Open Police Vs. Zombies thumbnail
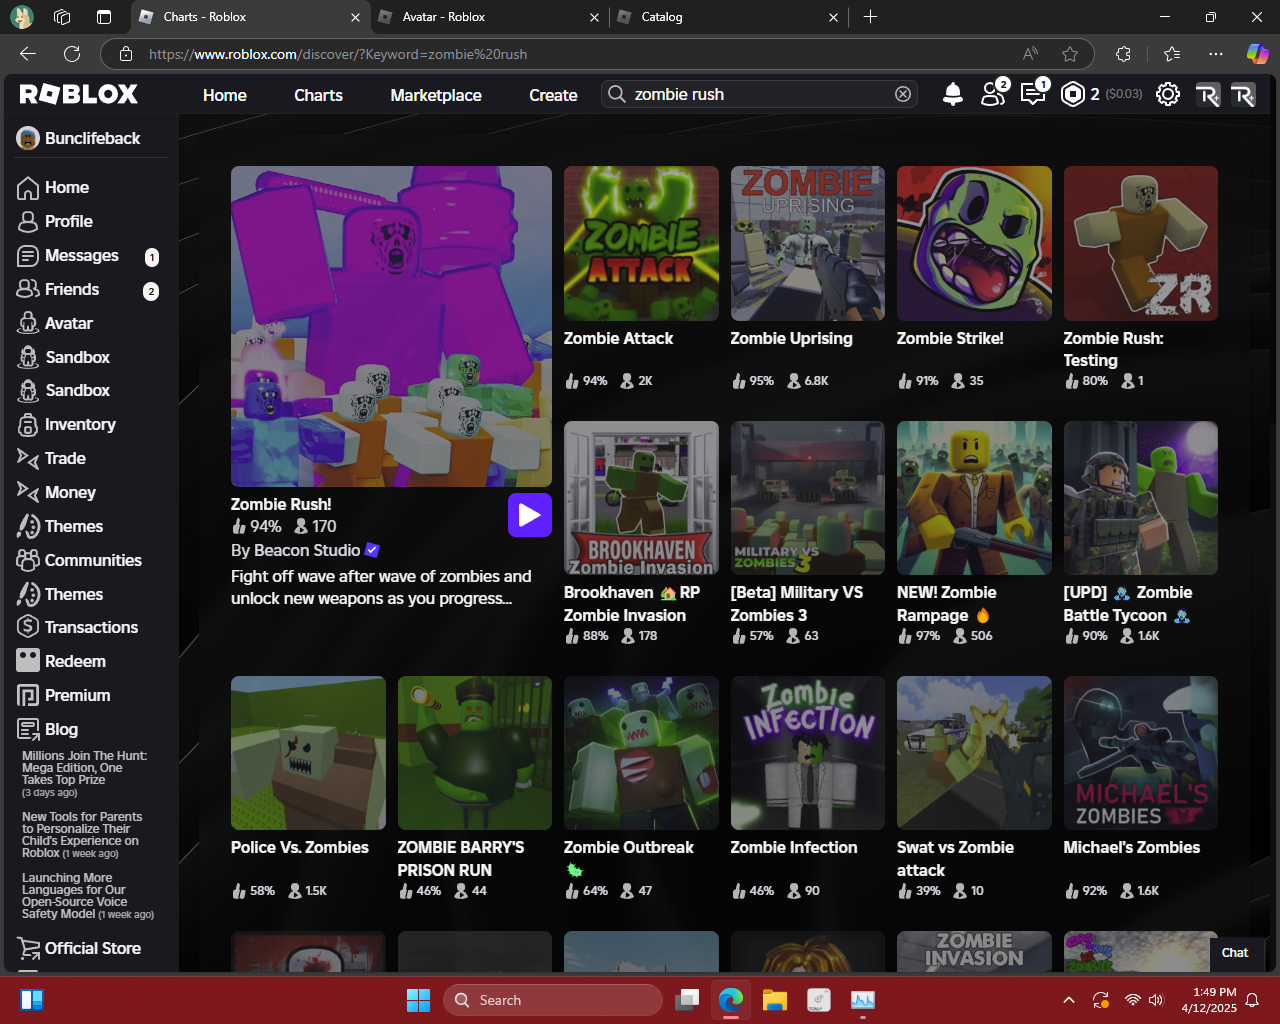 point(308,753)
